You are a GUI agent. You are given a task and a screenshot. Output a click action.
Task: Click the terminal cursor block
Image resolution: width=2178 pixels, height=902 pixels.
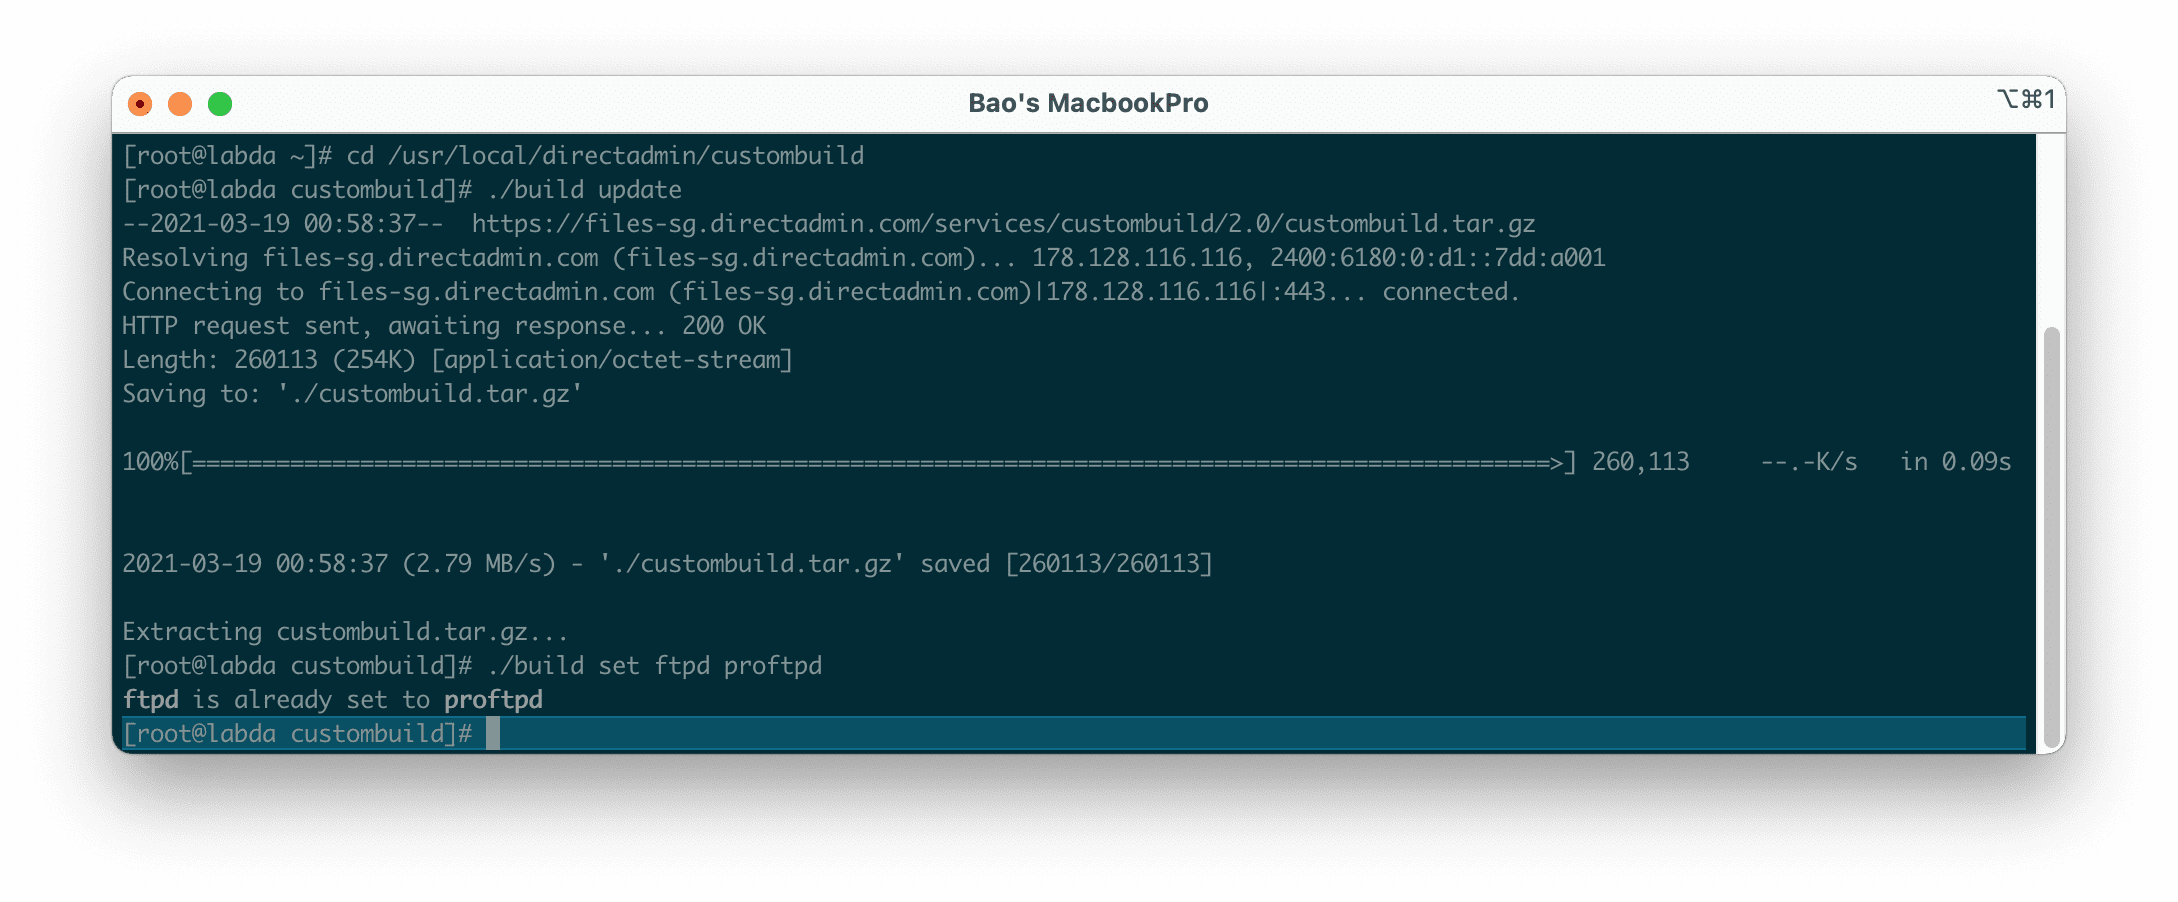(x=492, y=733)
